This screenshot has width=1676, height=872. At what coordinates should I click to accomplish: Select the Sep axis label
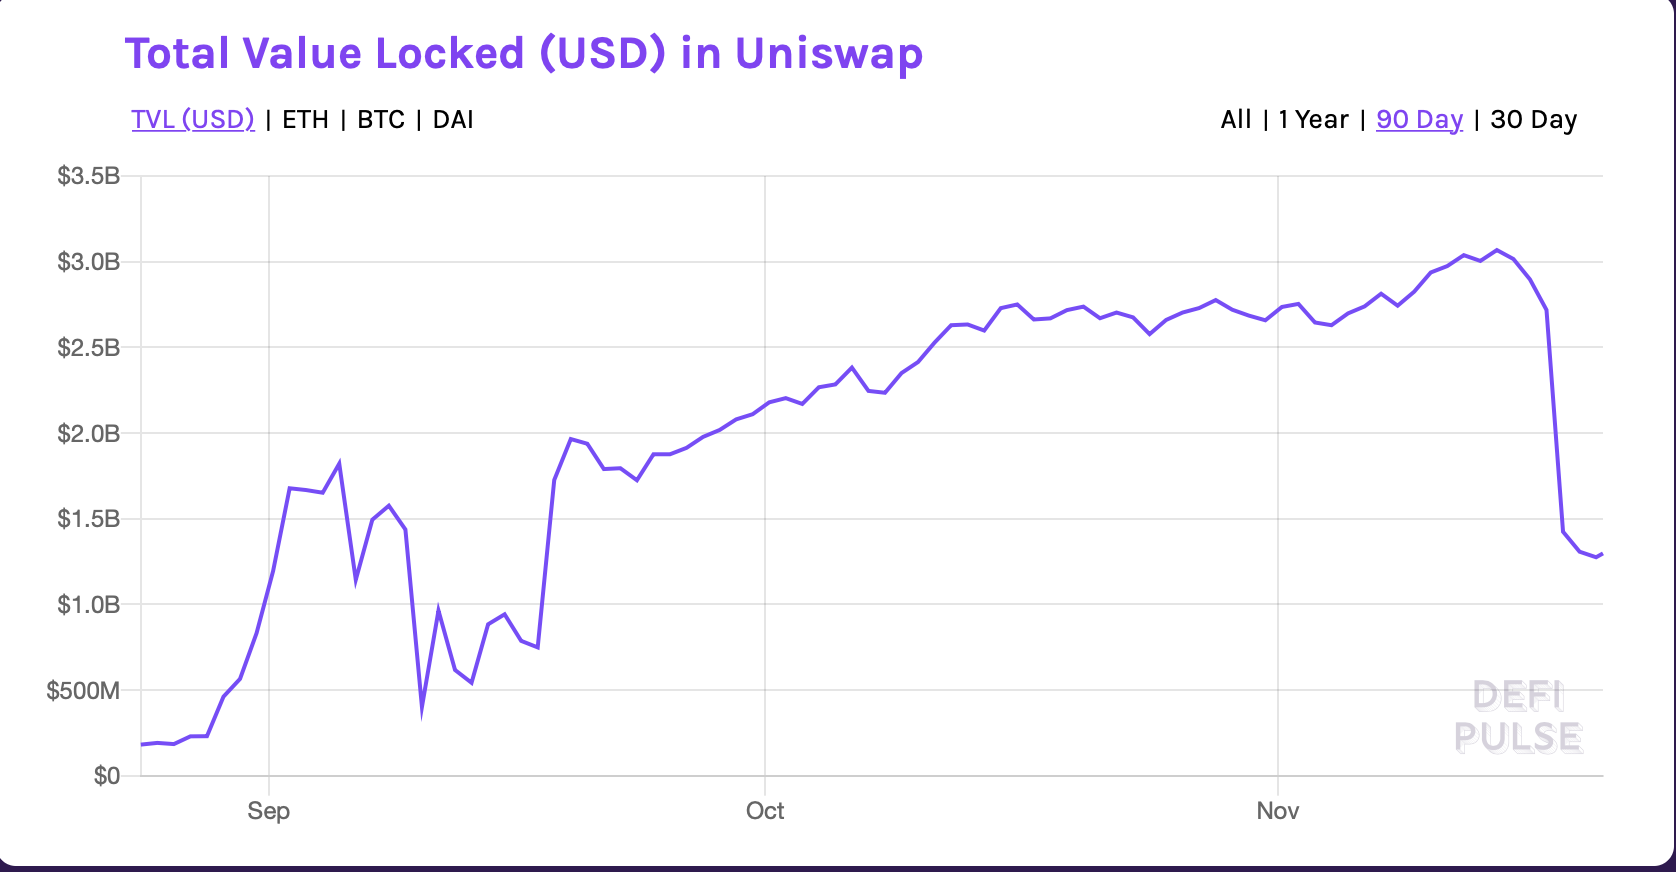pyautogui.click(x=268, y=811)
